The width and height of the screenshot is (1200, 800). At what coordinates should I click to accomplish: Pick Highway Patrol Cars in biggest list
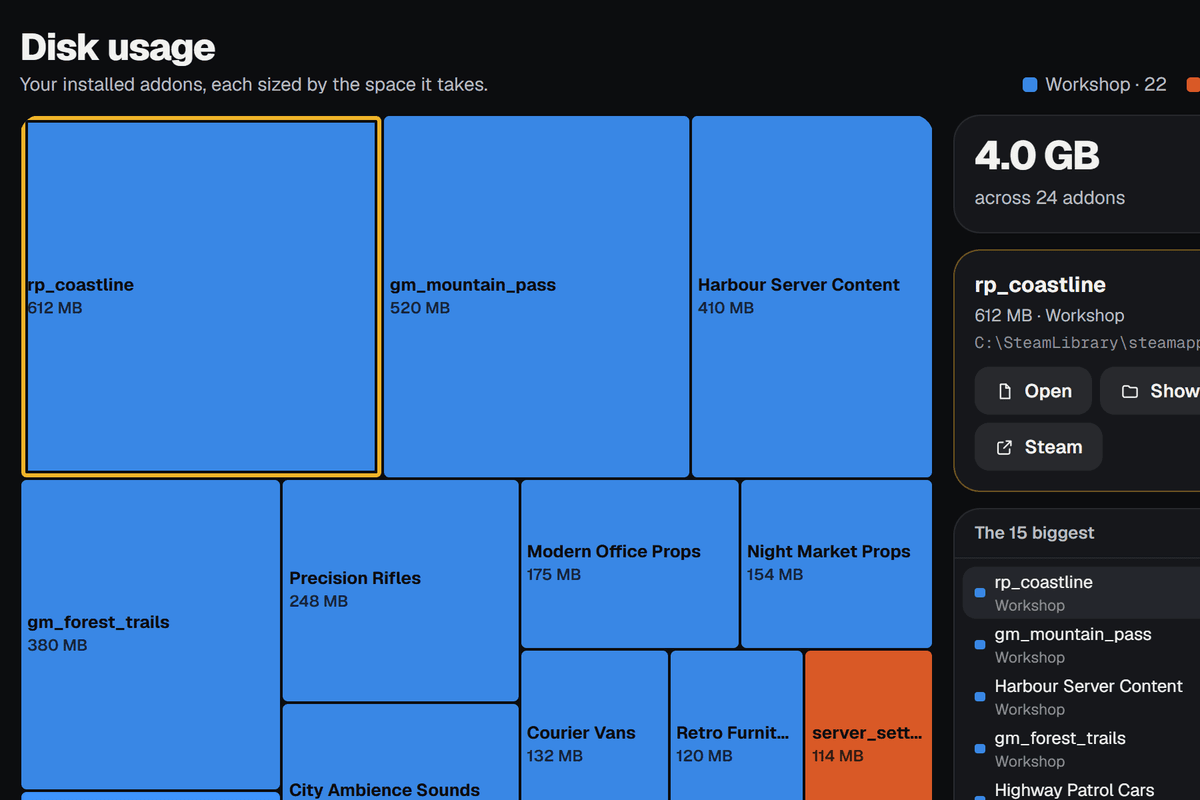click(1081, 790)
